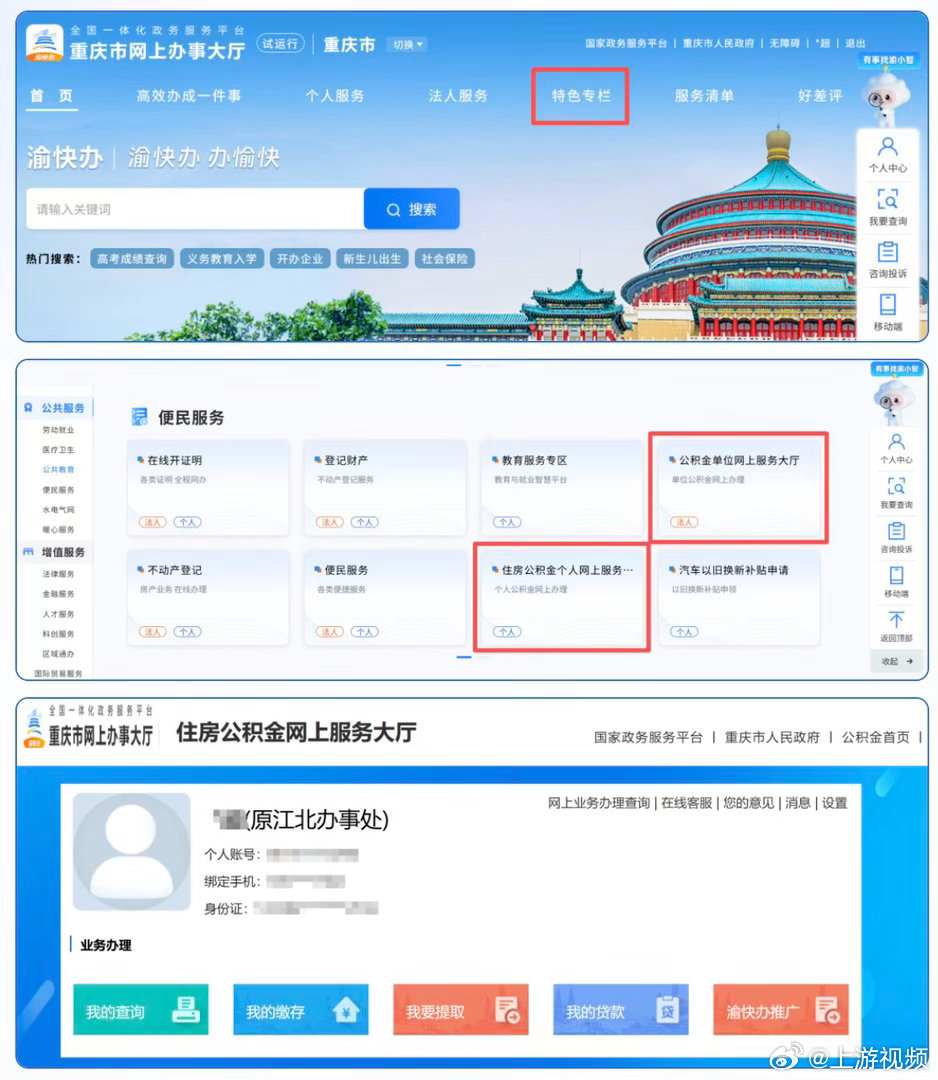Open 个人中心 icon in the 便民服务 page sidebar

point(896,442)
